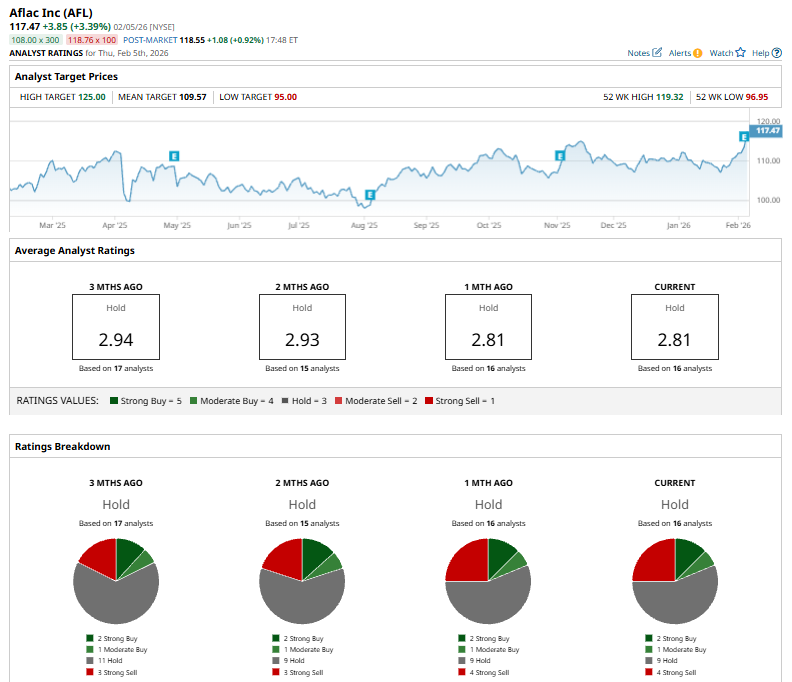Click the Jan '26 axis label on chart
This screenshot has width=792, height=682.
[x=678, y=225]
